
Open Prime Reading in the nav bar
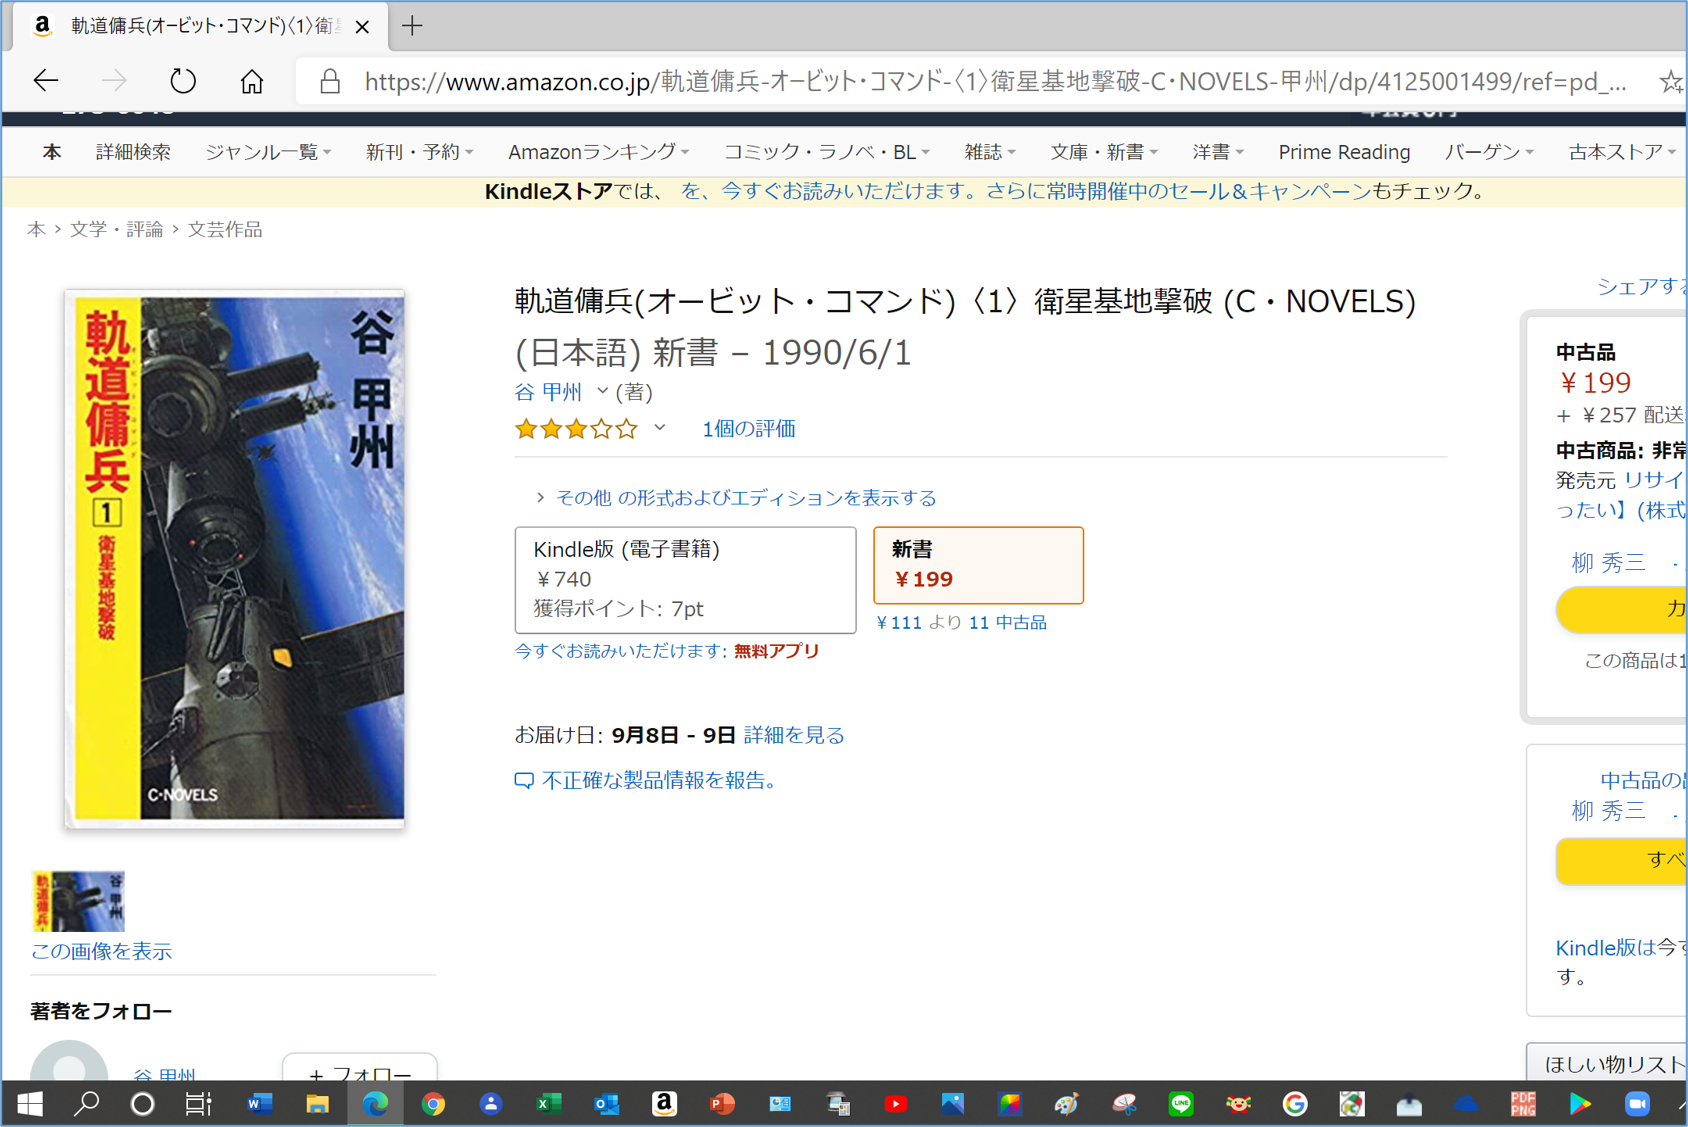[1344, 152]
